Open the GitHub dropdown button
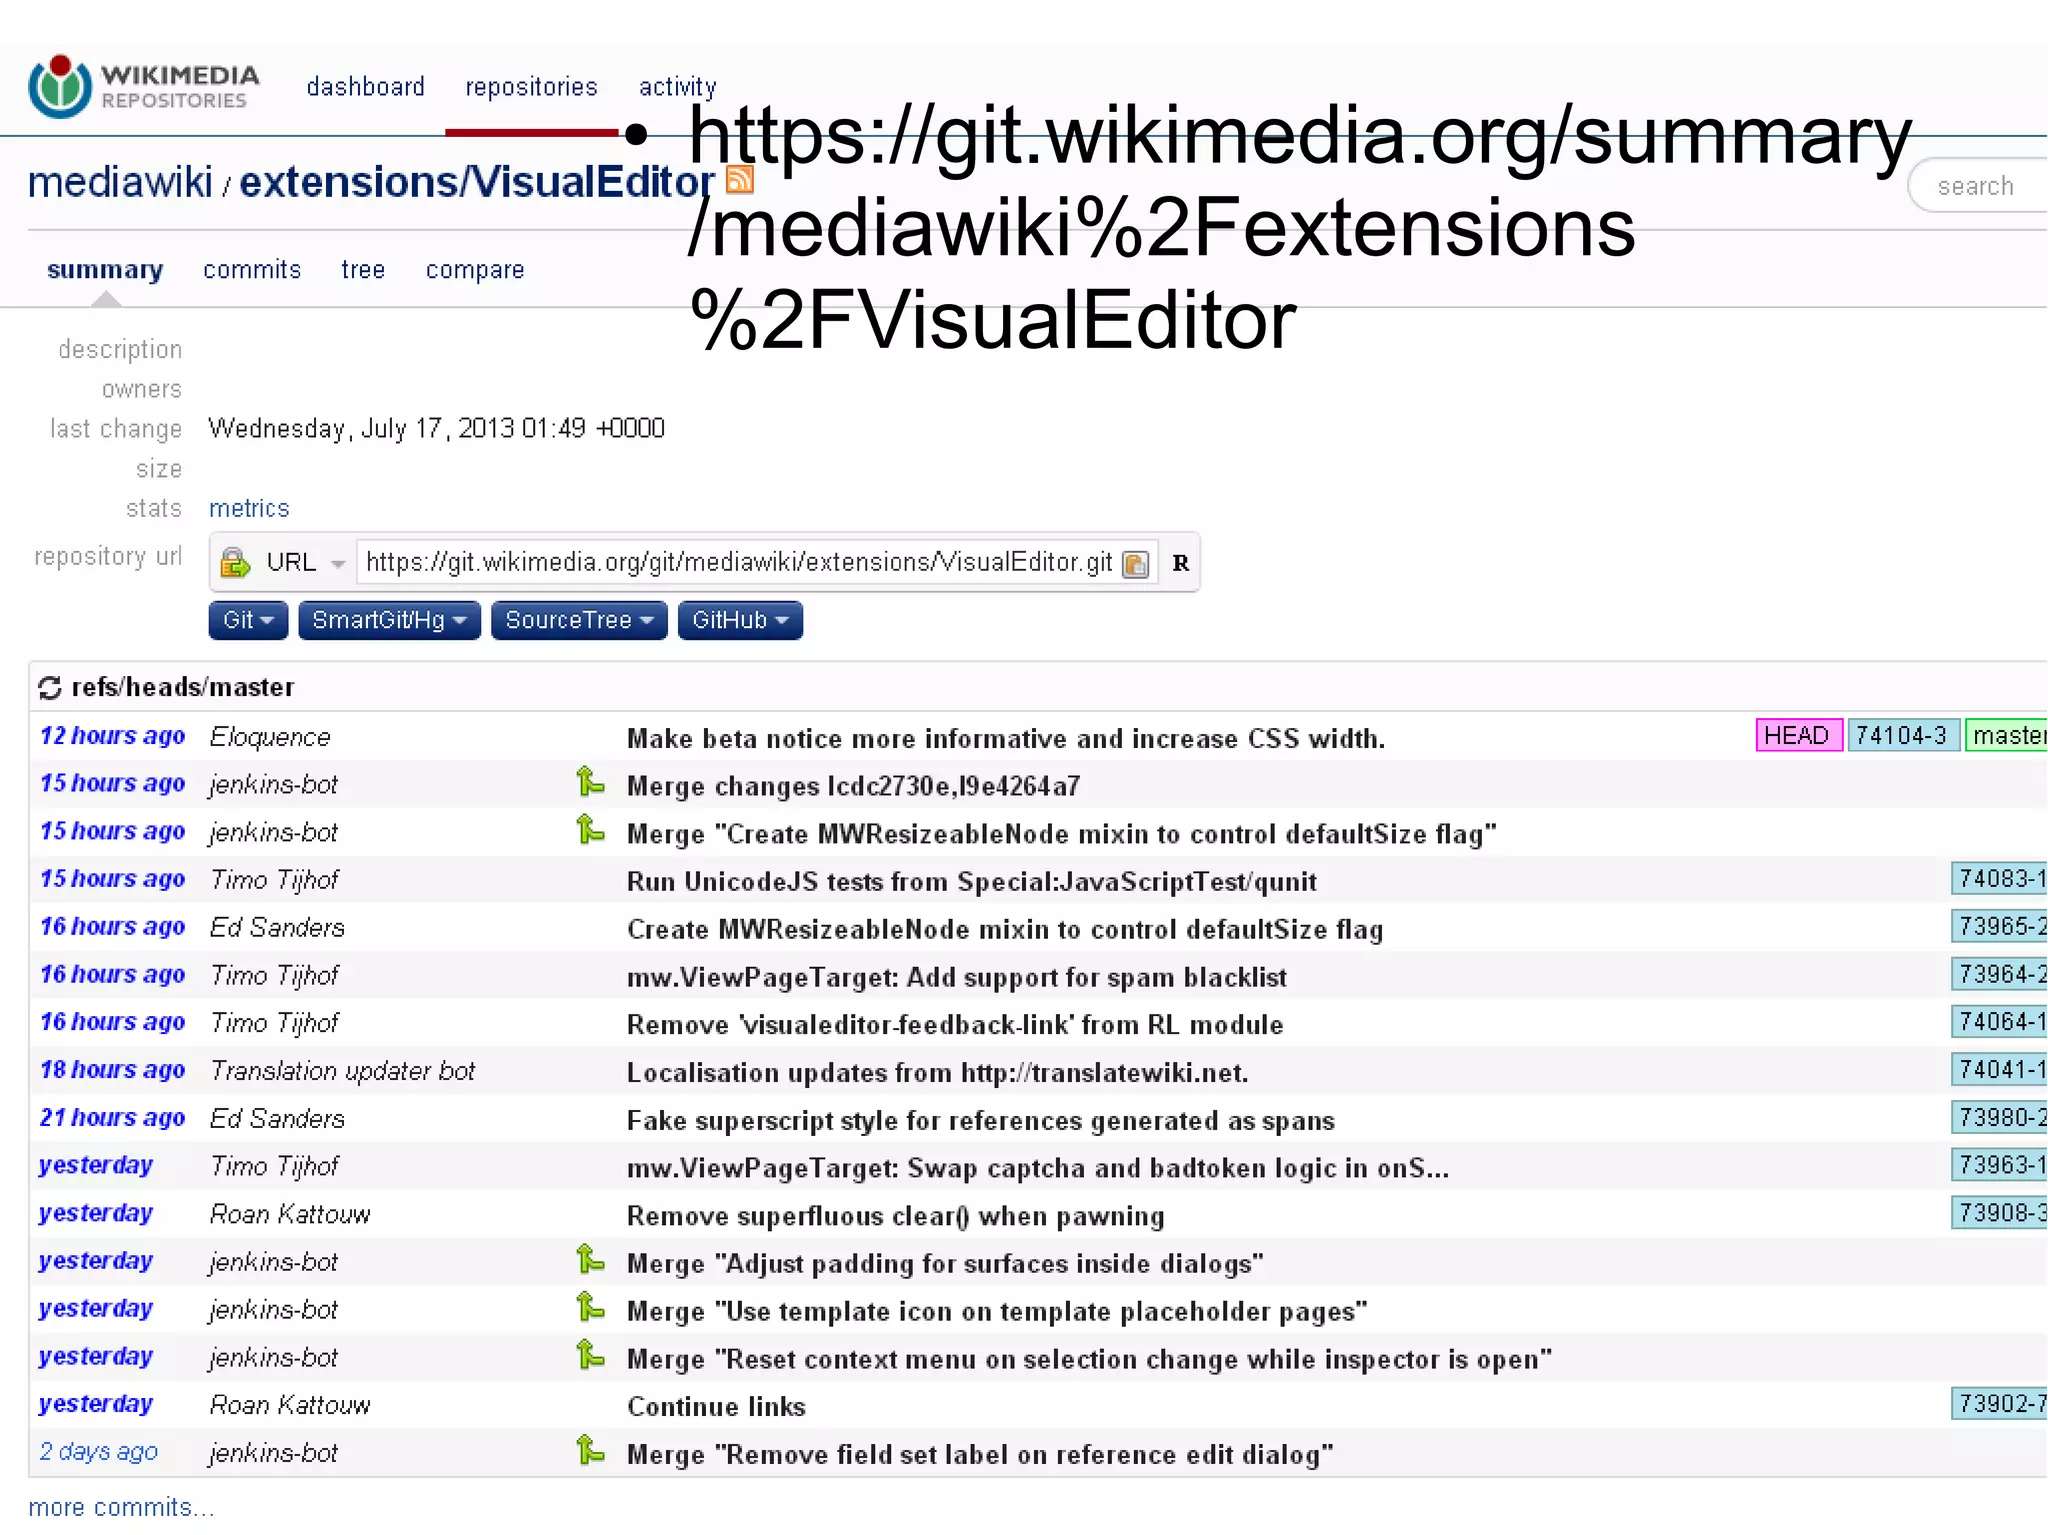 tap(740, 620)
